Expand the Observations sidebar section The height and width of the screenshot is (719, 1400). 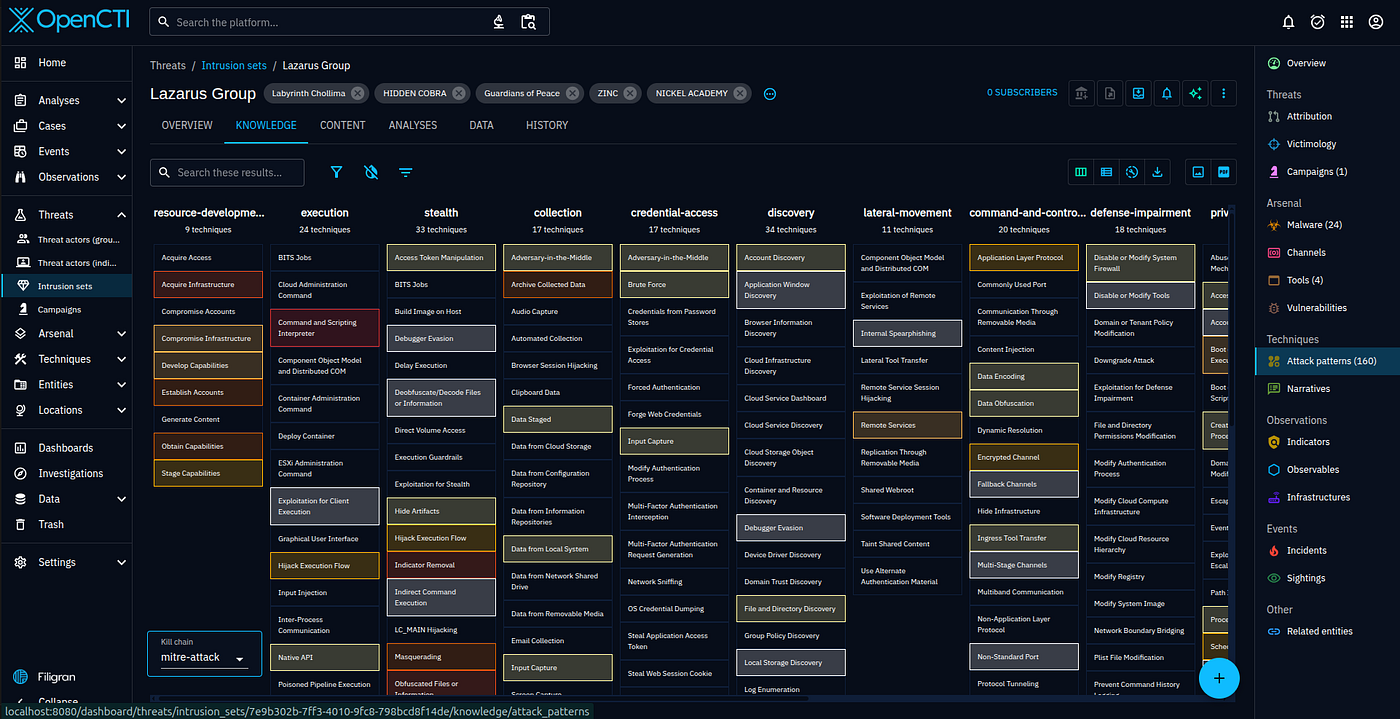click(121, 178)
